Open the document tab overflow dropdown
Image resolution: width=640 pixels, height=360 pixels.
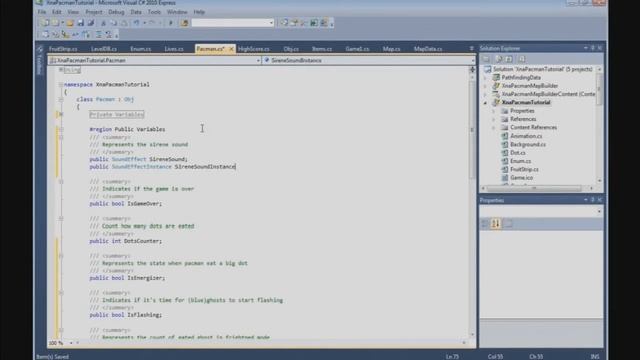click(x=471, y=49)
